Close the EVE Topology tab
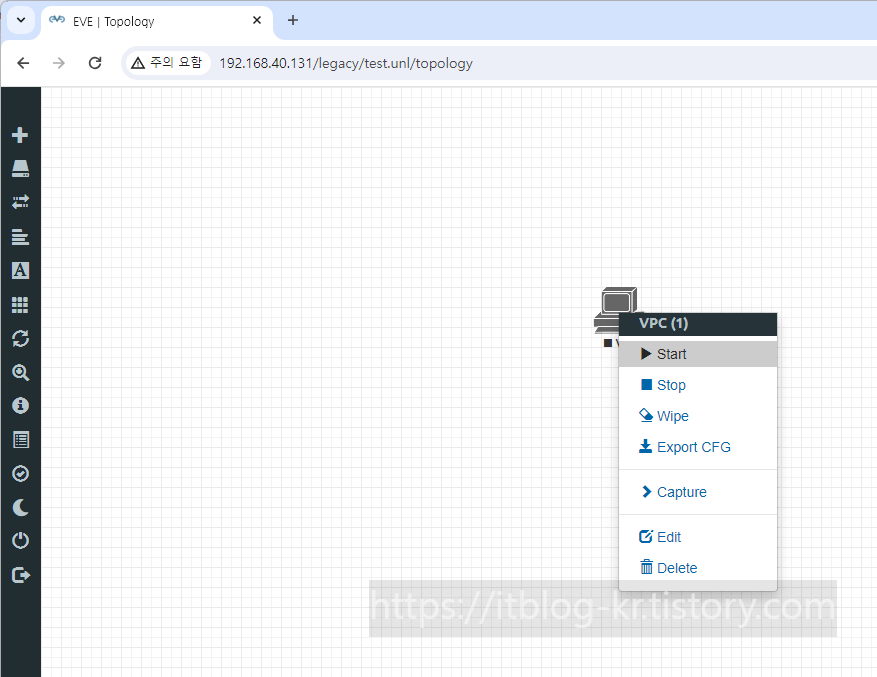 pyautogui.click(x=257, y=20)
